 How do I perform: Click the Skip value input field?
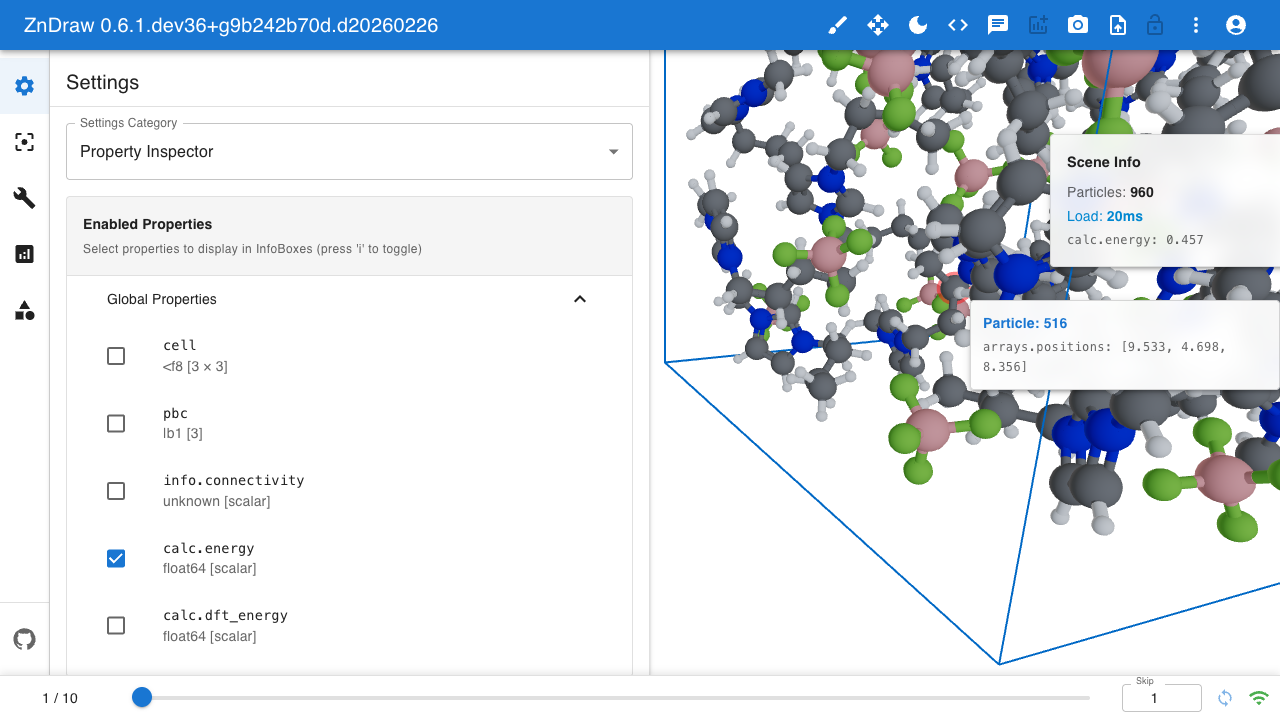point(1162,698)
